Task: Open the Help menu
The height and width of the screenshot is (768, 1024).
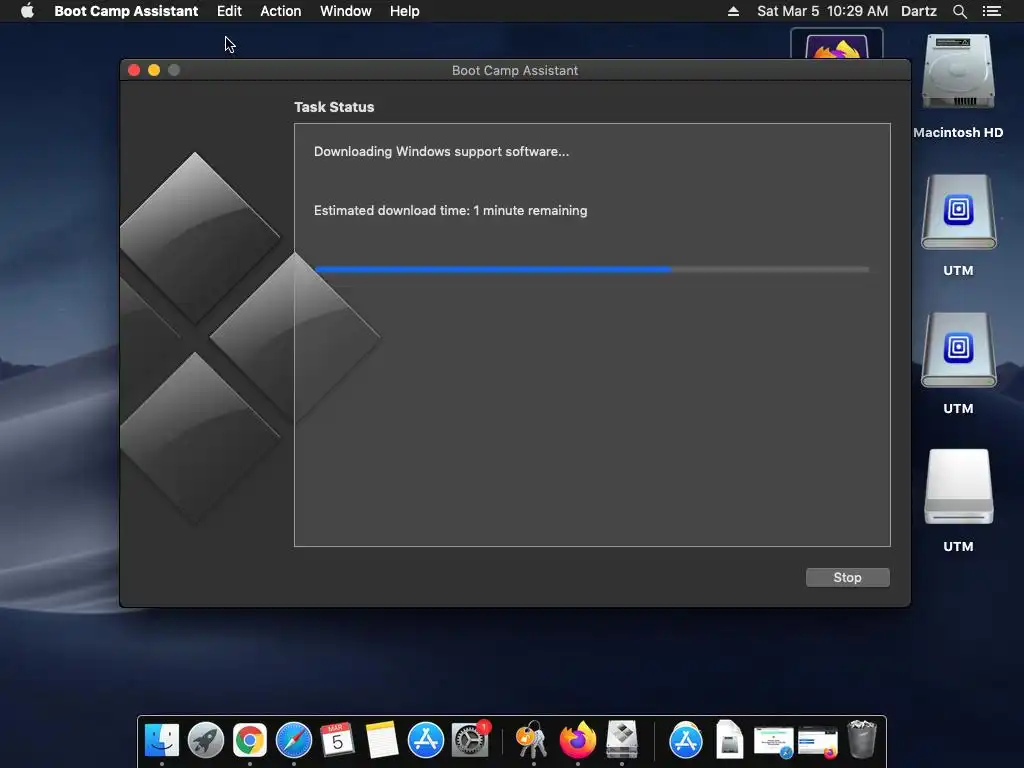Action: (x=404, y=11)
